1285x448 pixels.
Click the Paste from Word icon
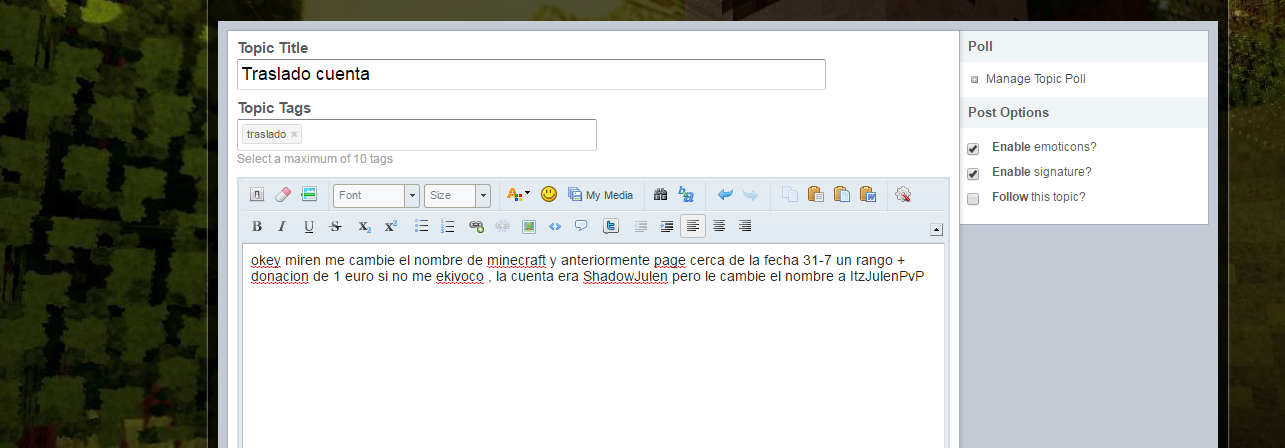(868, 195)
